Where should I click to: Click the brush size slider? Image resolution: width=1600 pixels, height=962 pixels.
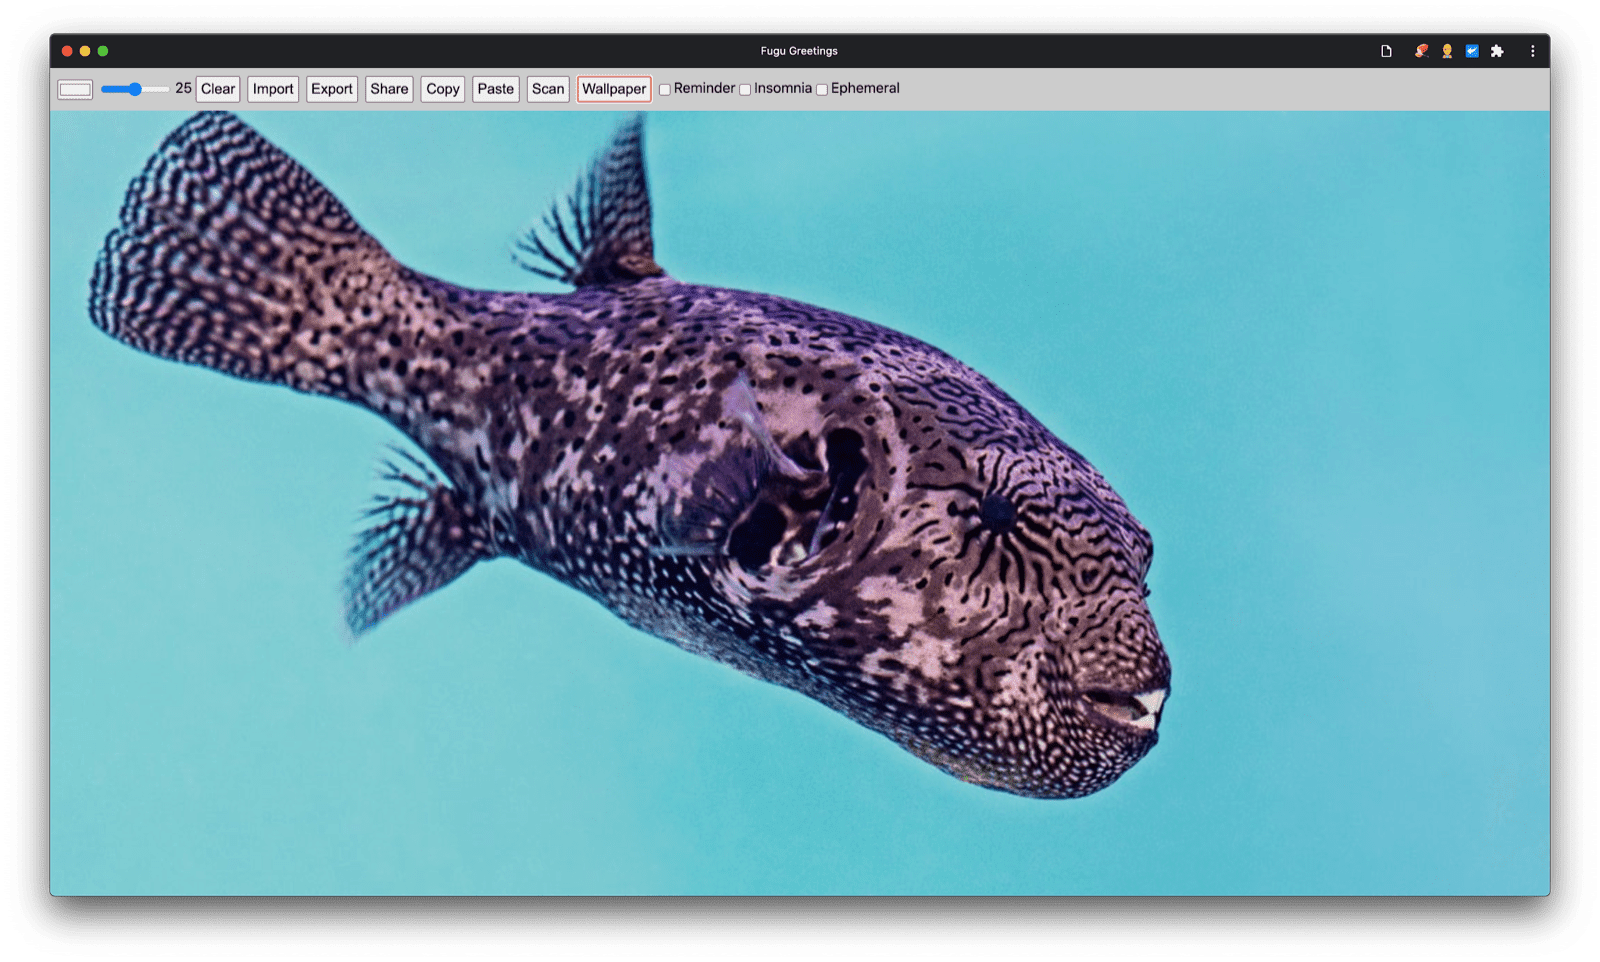[135, 89]
